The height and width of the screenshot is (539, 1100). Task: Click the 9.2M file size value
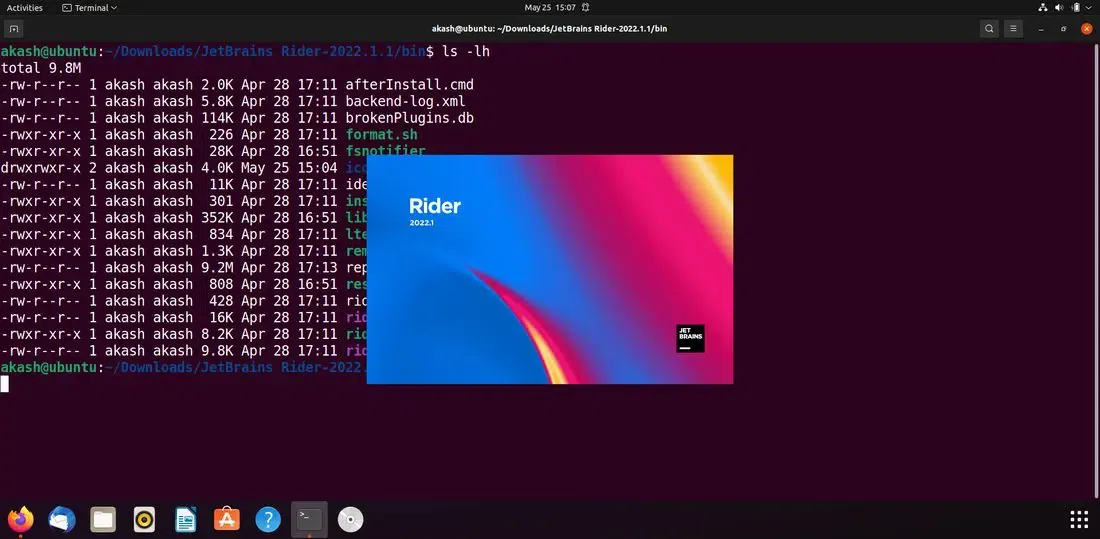point(217,267)
